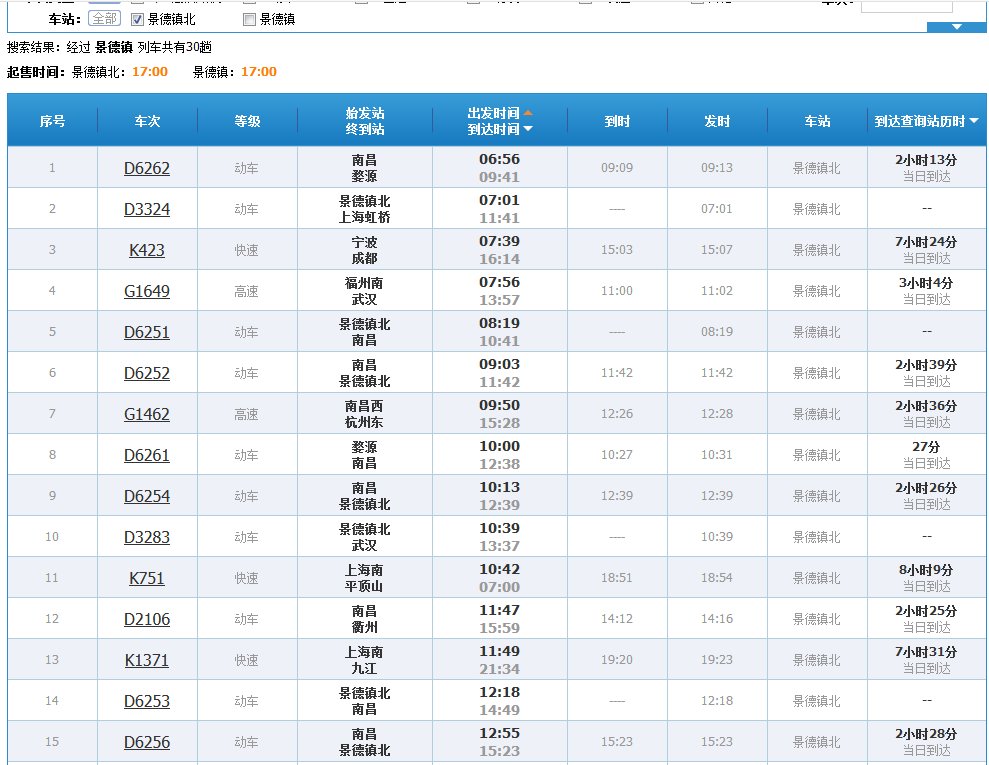The image size is (989, 765).
Task: Select the 全部 station filter button
Action: tap(104, 18)
